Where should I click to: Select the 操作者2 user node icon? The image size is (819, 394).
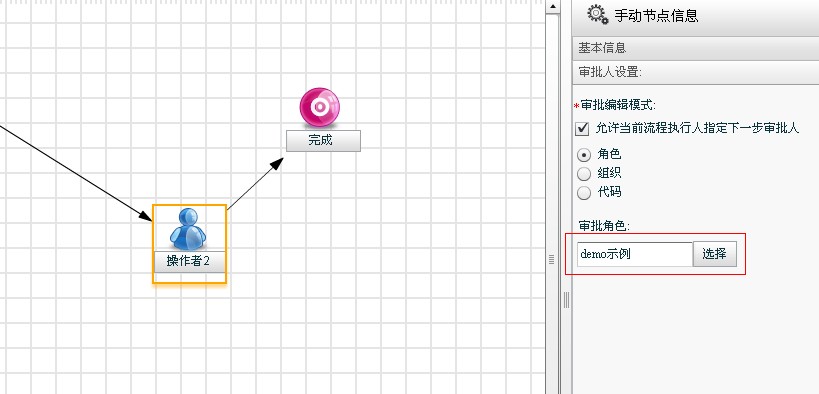(x=188, y=228)
